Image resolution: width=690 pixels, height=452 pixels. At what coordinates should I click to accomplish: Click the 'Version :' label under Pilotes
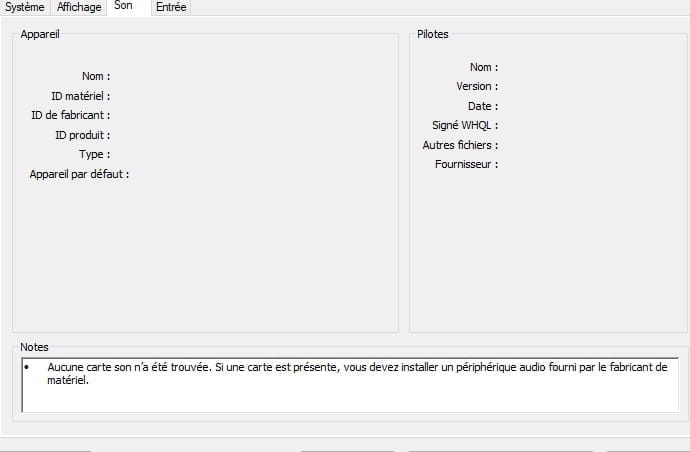pos(477,86)
